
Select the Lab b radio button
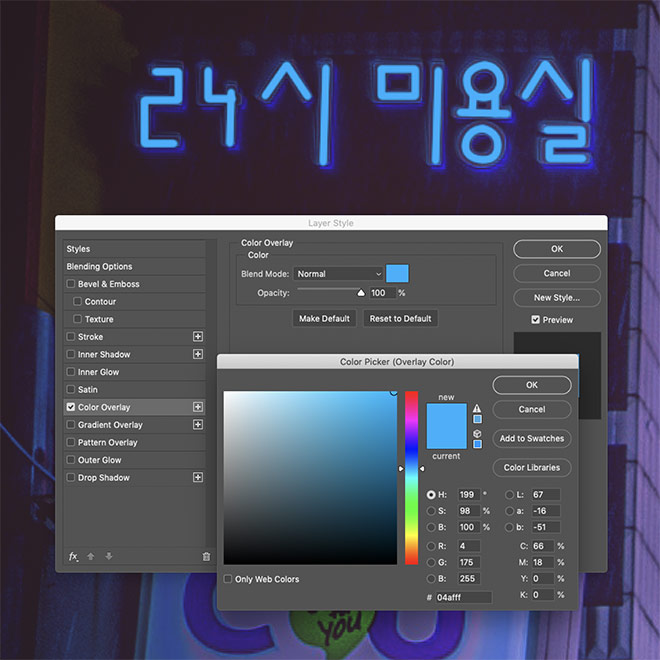click(x=509, y=527)
